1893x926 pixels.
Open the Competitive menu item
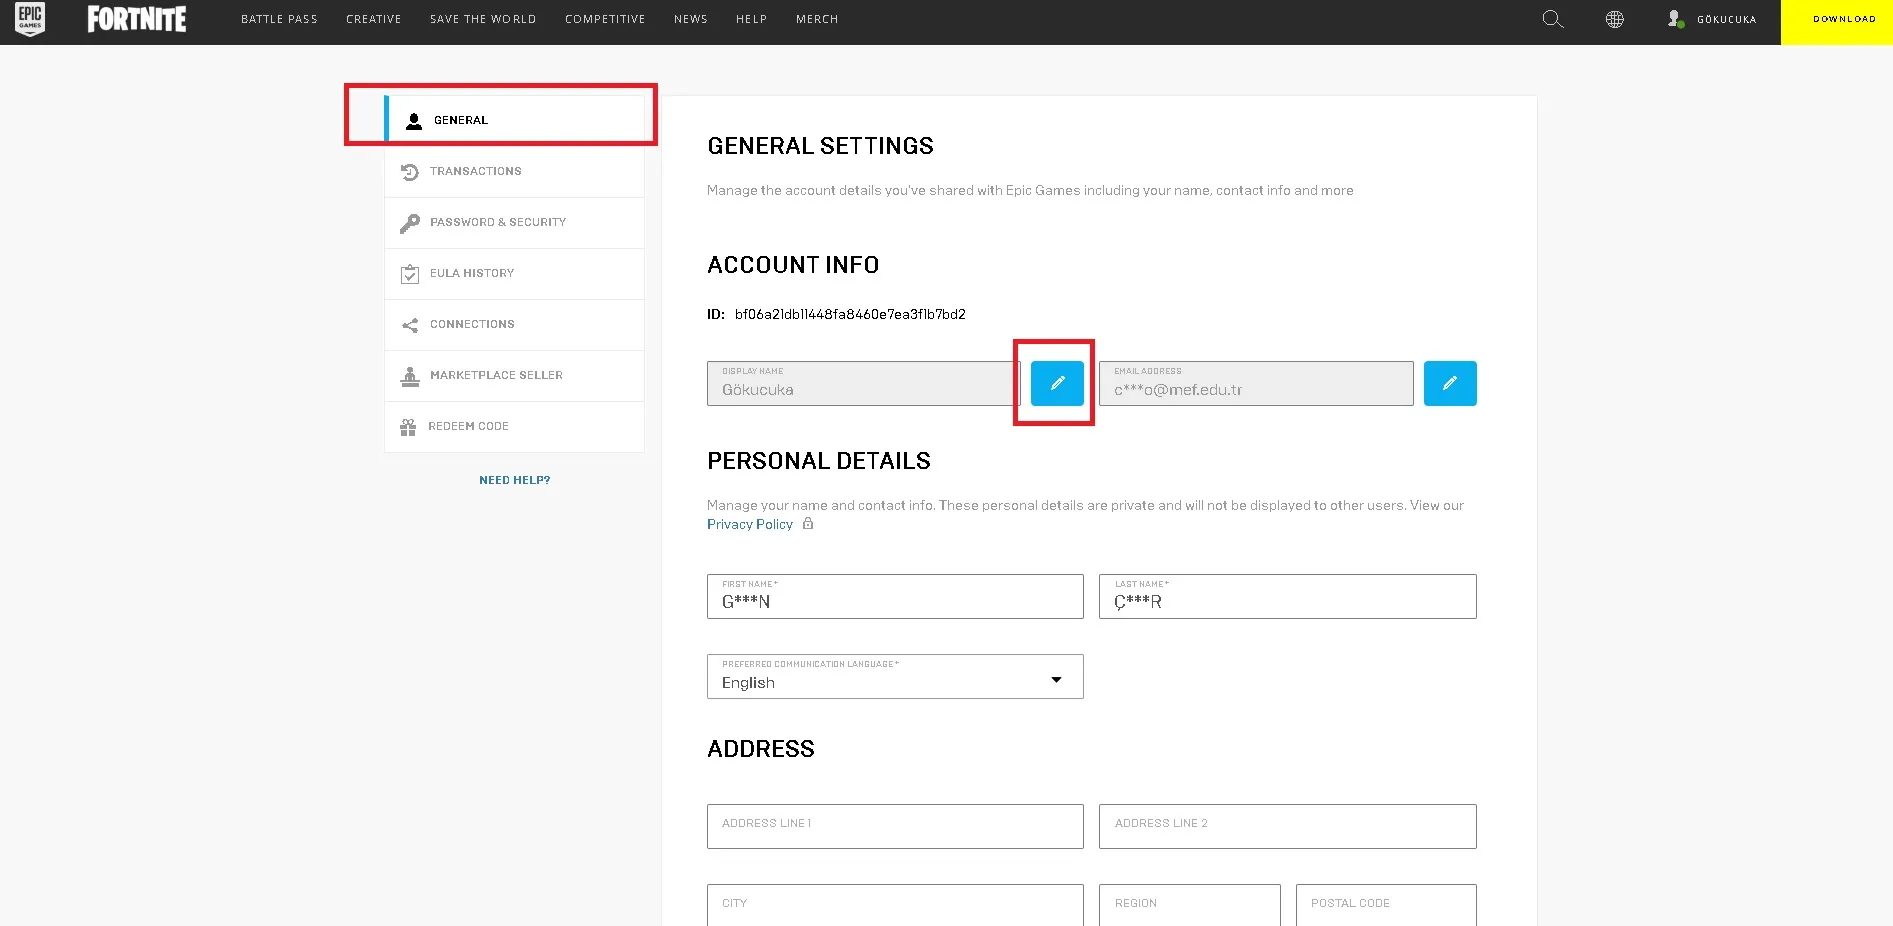pos(605,19)
